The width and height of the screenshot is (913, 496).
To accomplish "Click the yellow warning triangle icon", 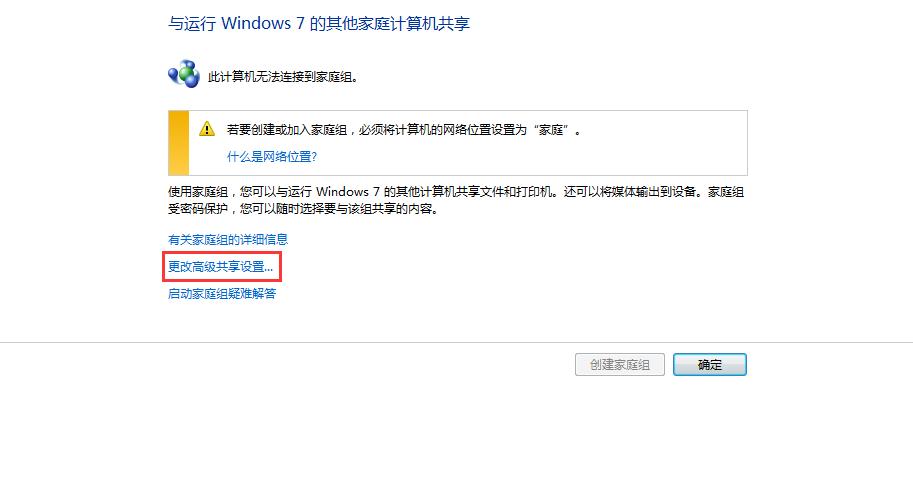I will 207,129.
